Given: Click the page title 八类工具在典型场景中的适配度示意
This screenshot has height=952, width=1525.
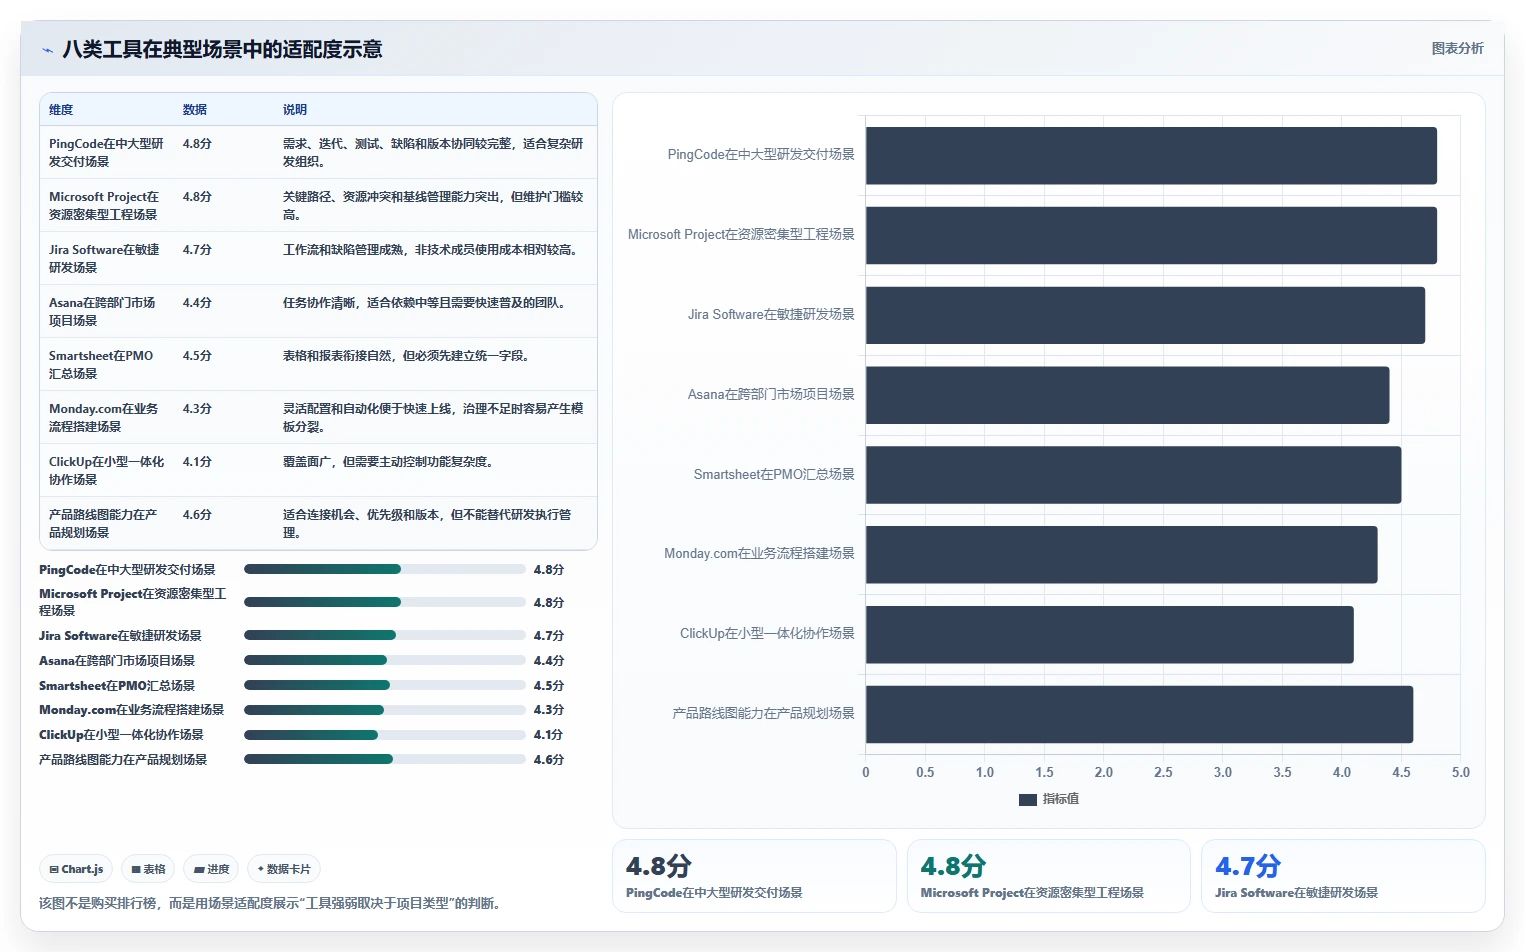Looking at the screenshot, I should (222, 49).
